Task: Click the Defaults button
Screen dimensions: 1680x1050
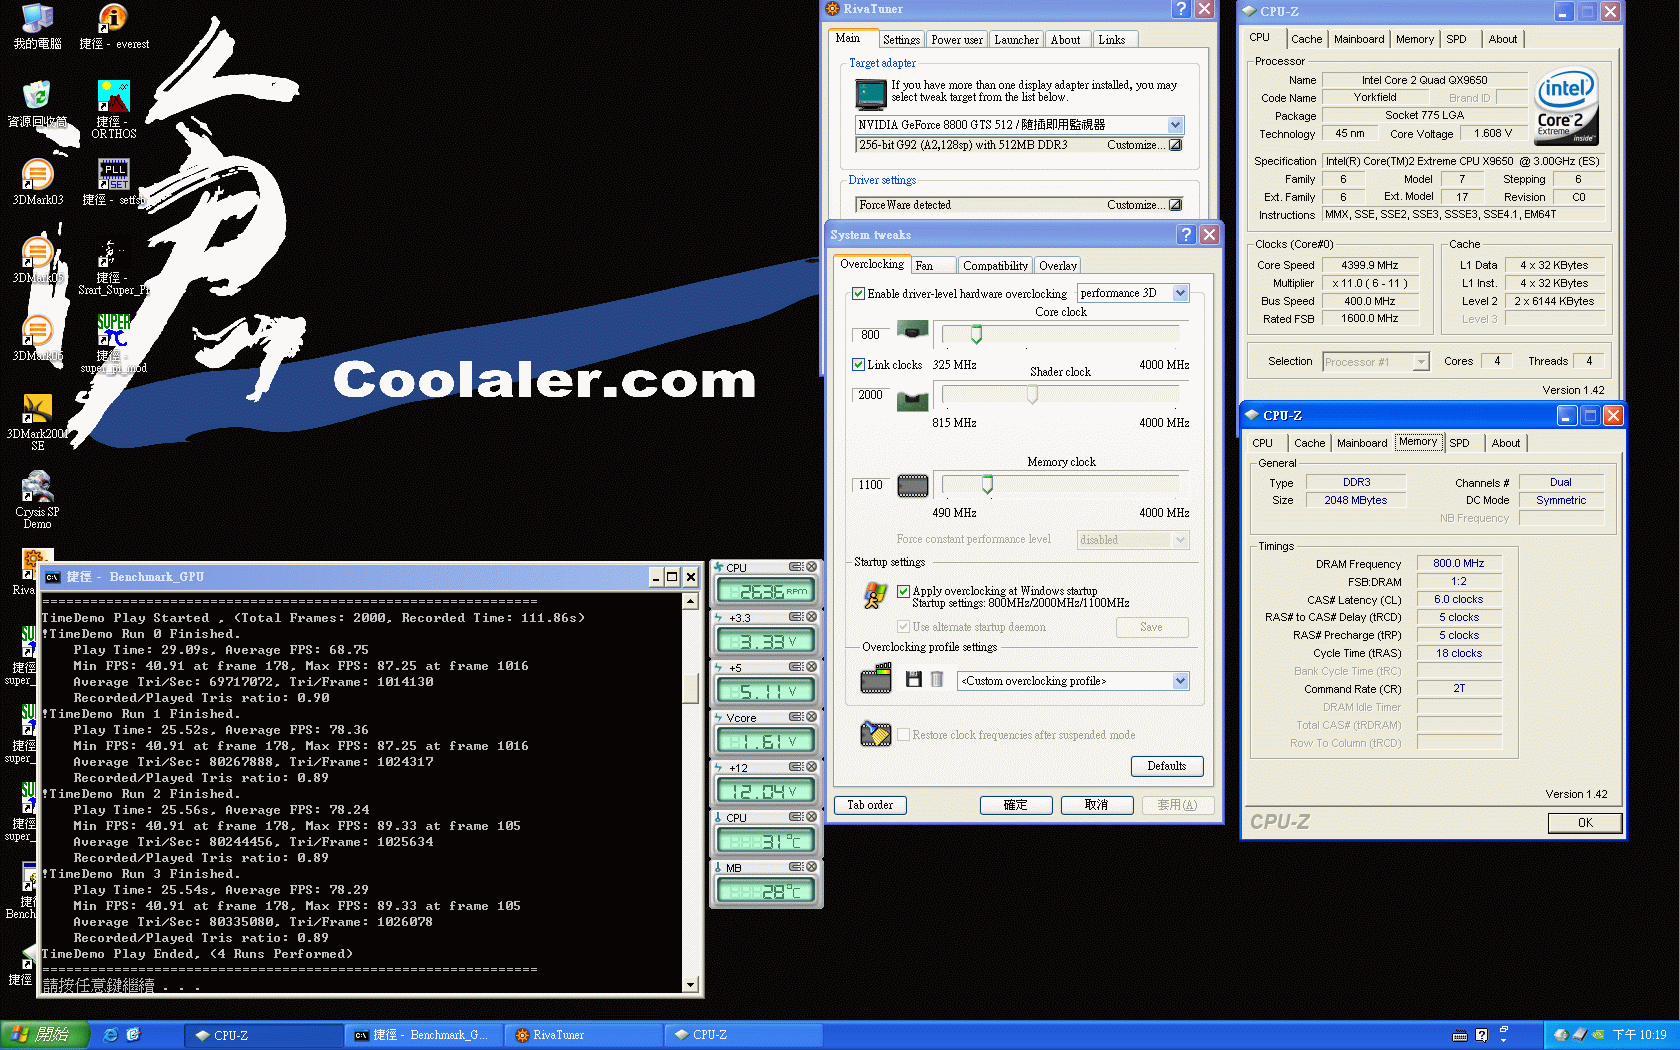Action: [1166, 766]
